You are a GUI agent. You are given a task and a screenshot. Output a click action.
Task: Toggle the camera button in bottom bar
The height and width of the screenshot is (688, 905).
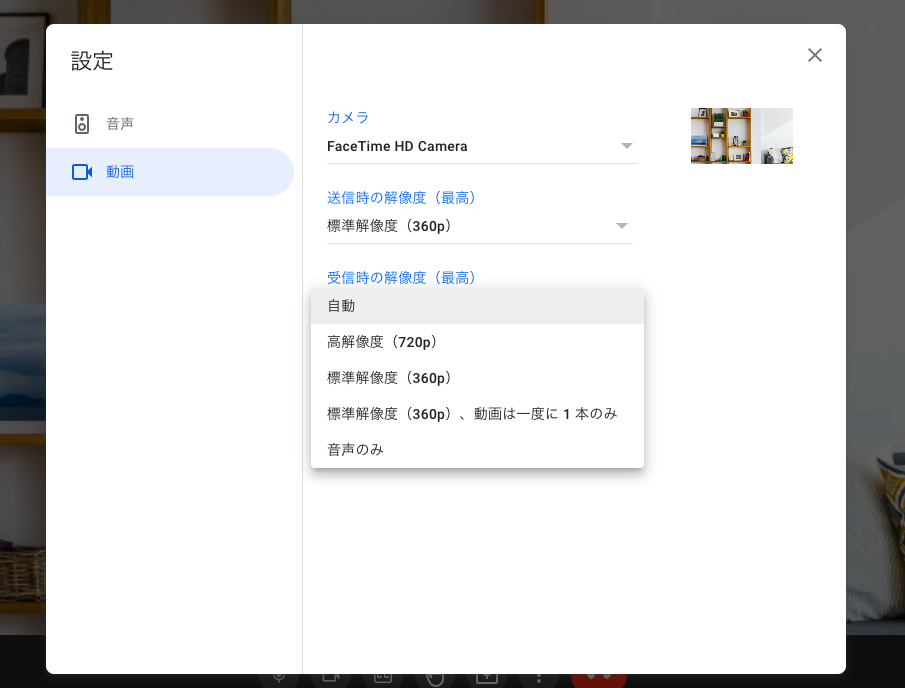331,679
